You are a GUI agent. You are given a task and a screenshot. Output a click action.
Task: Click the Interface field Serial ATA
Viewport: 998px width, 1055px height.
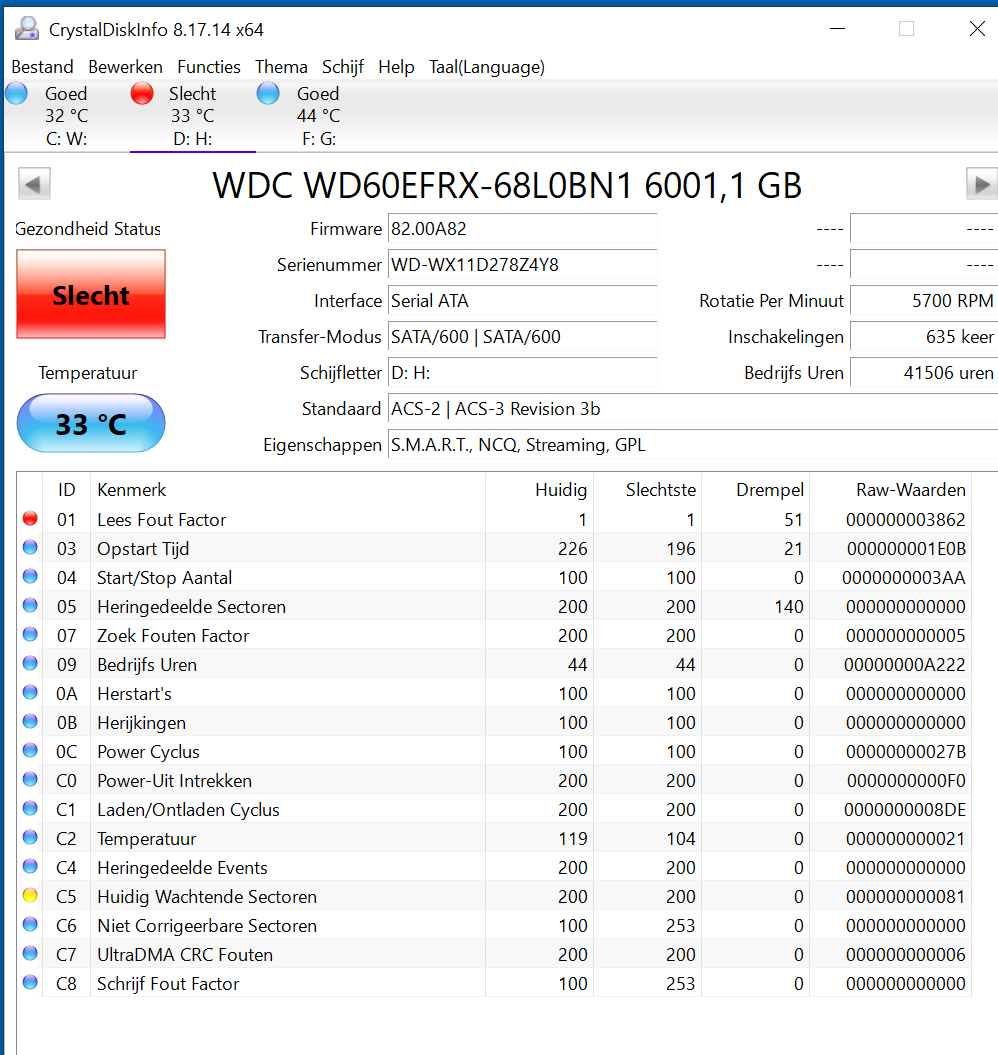[x=522, y=301]
